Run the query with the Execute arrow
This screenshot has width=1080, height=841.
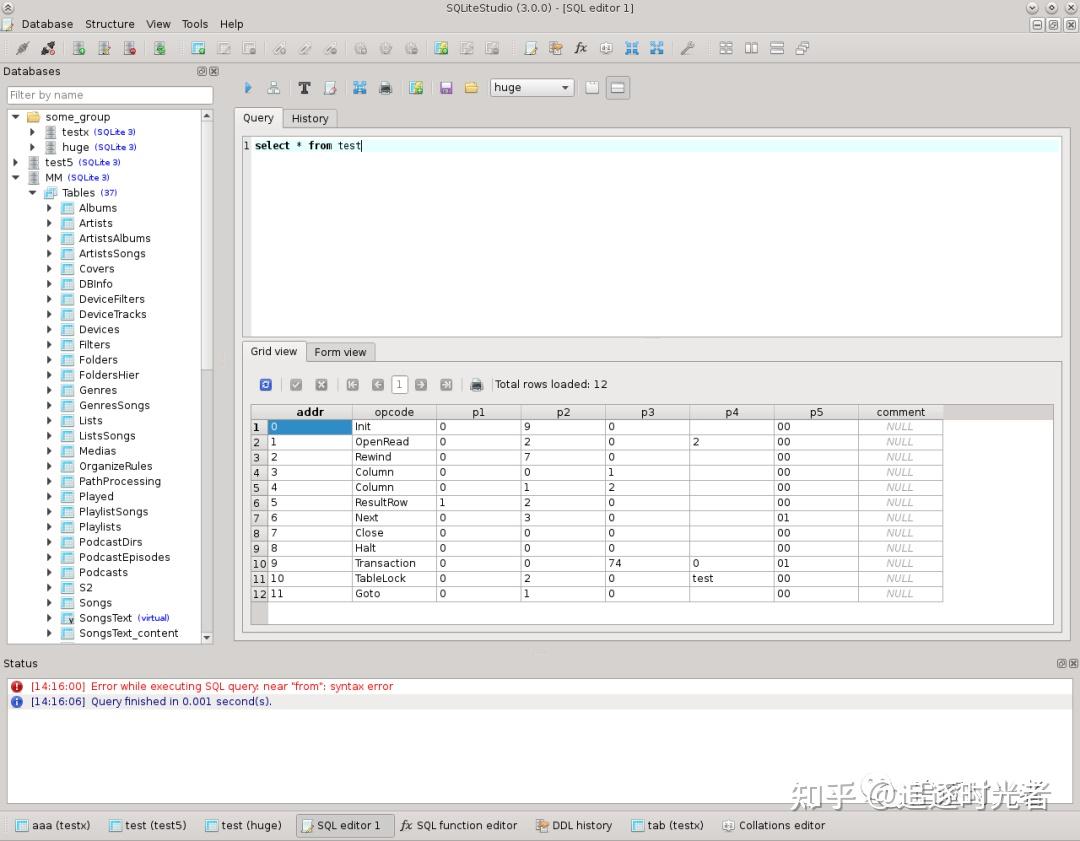pos(248,88)
